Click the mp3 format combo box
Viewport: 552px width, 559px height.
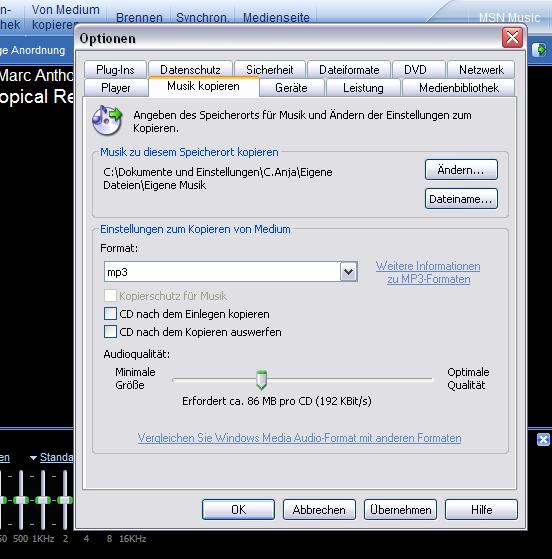click(231, 272)
